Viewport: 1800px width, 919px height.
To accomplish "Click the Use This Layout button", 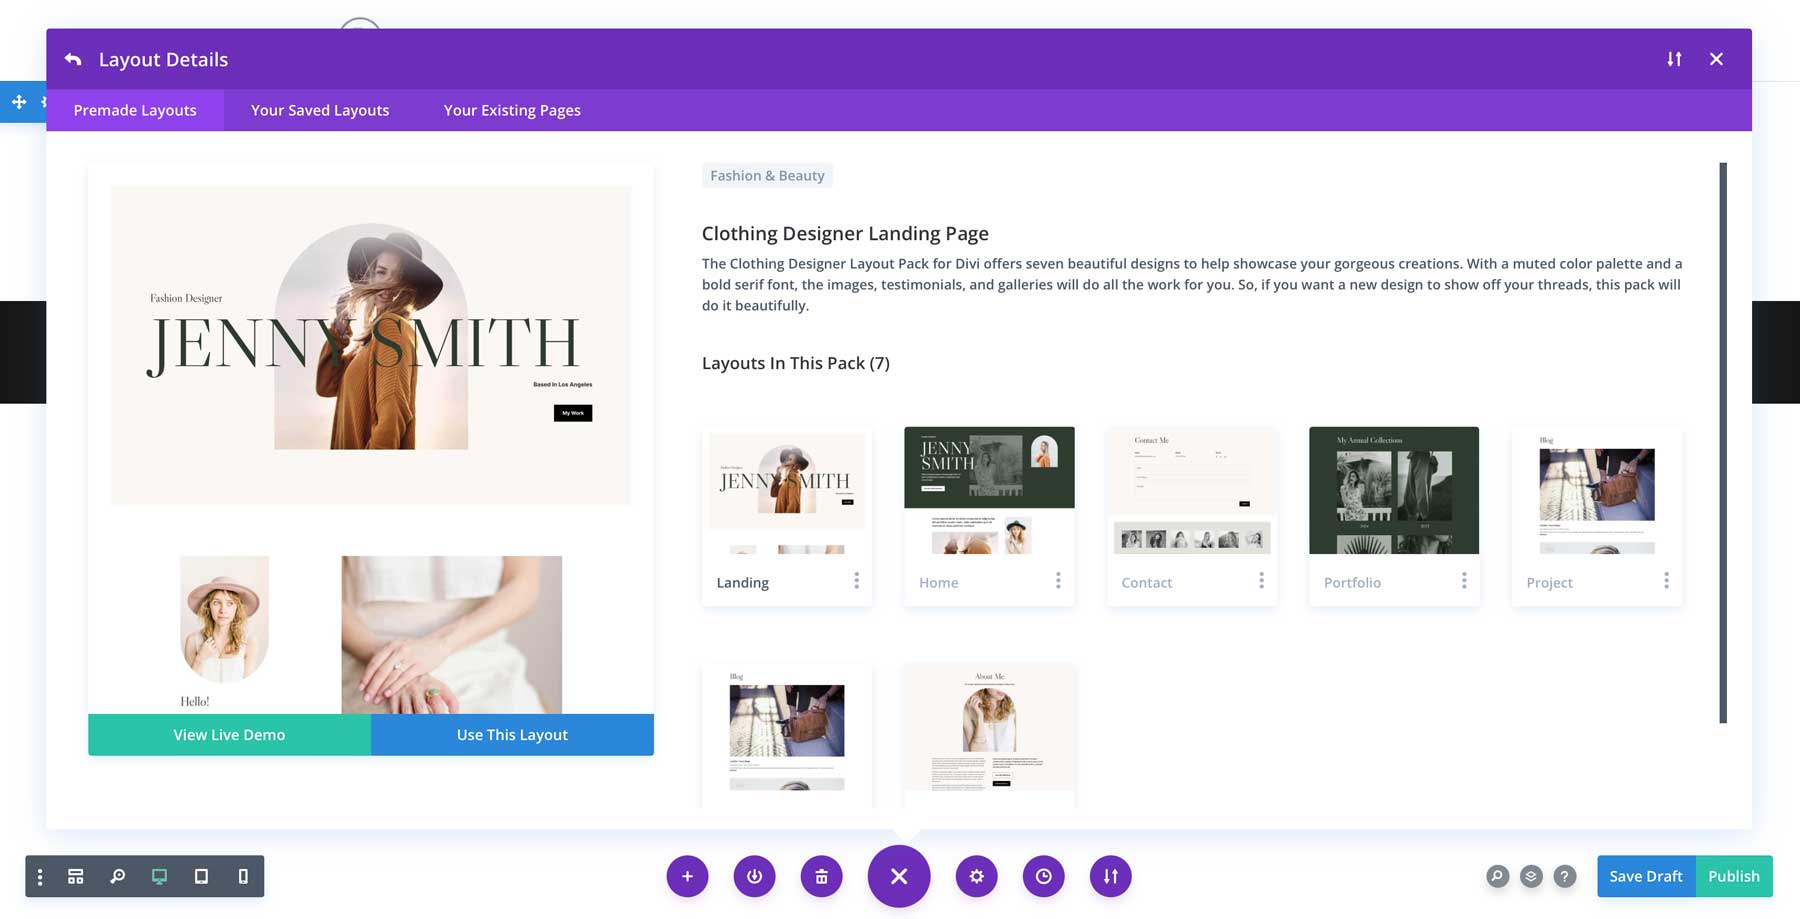I will [x=511, y=734].
